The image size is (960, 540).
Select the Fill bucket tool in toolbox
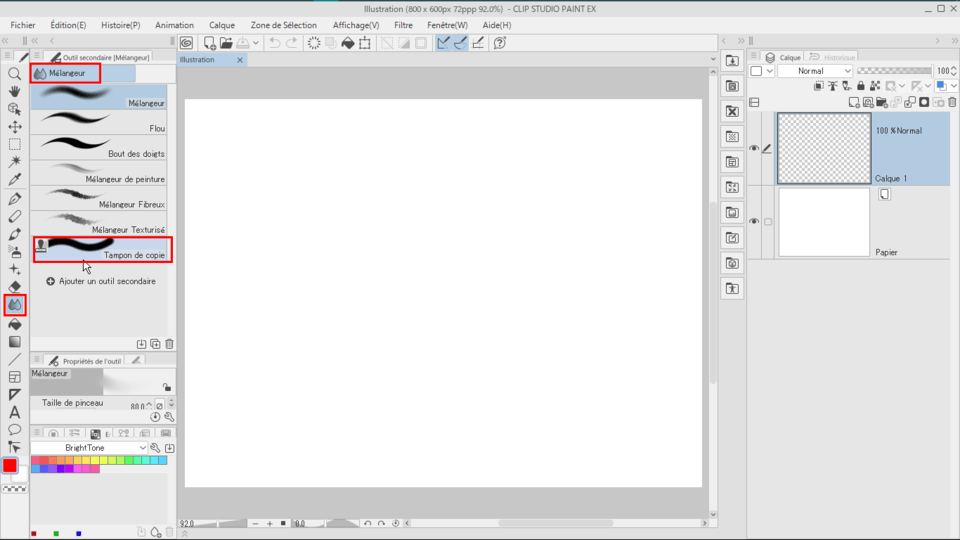click(x=14, y=324)
